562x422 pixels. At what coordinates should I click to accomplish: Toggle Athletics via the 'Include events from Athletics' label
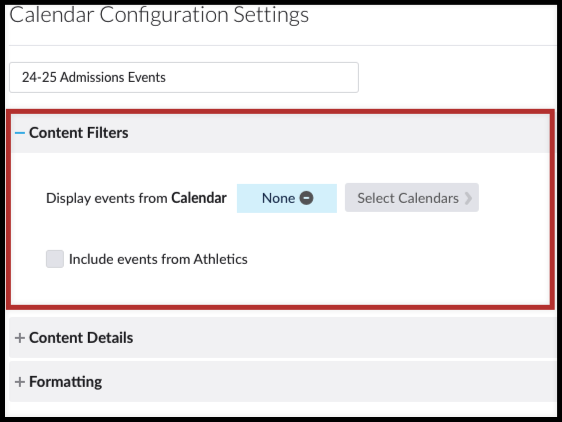(158, 259)
